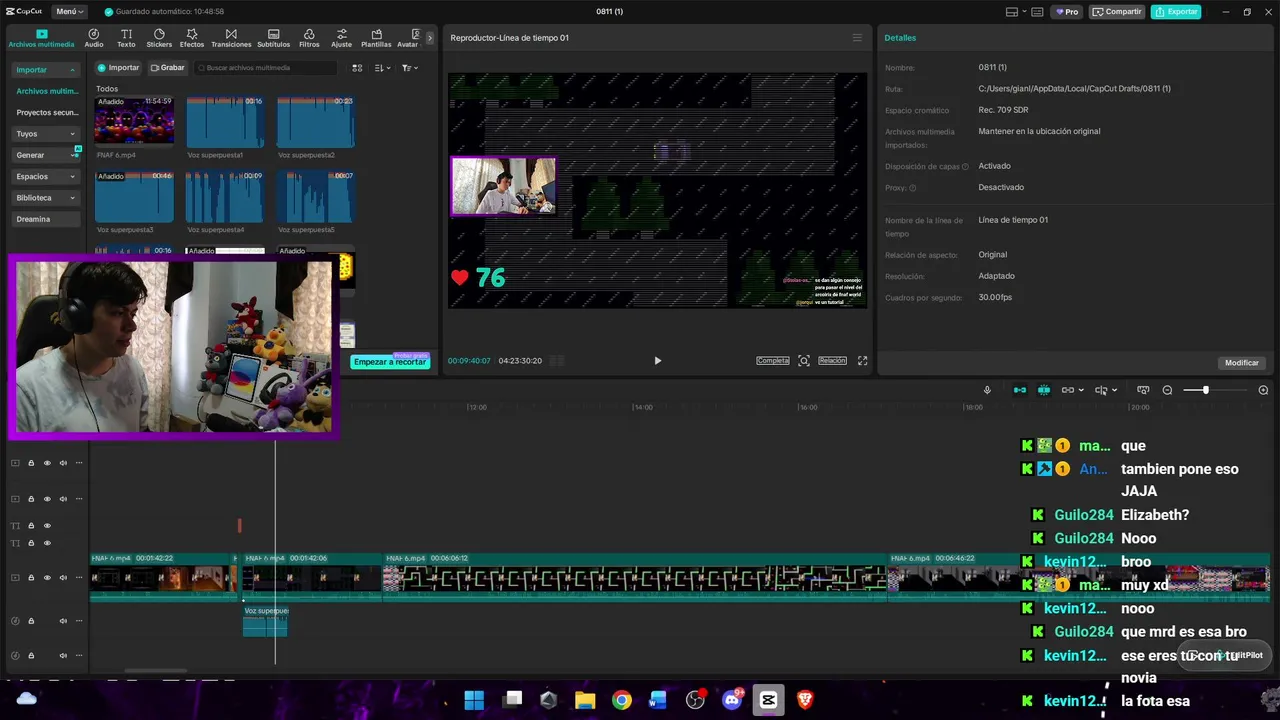The width and height of the screenshot is (1280, 720).
Task: Select the Voz superpuesta2 audio thumbnail
Action: (316, 121)
